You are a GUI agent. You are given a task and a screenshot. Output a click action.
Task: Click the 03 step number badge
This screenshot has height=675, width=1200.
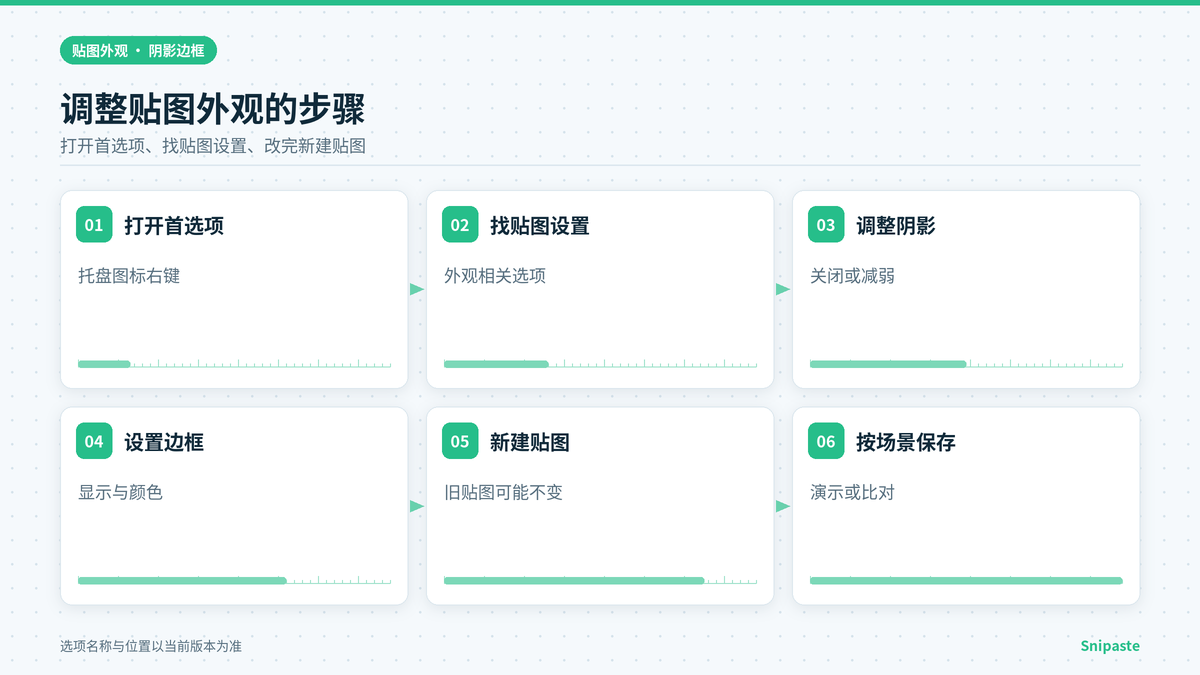click(x=826, y=225)
